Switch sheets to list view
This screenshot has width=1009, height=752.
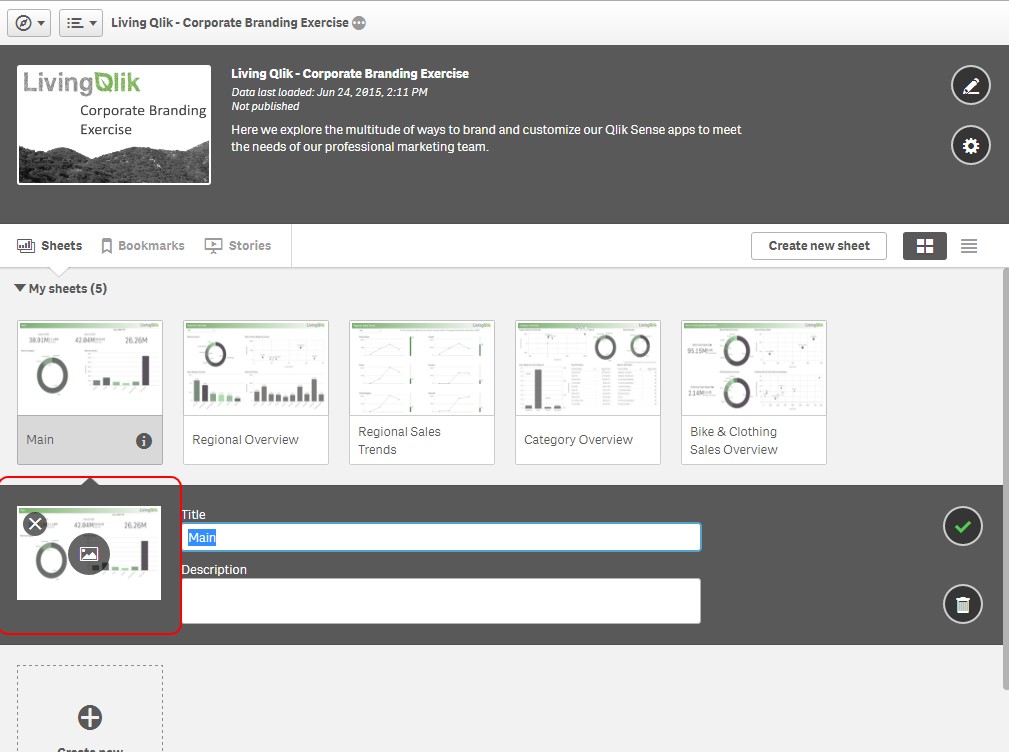coord(968,245)
